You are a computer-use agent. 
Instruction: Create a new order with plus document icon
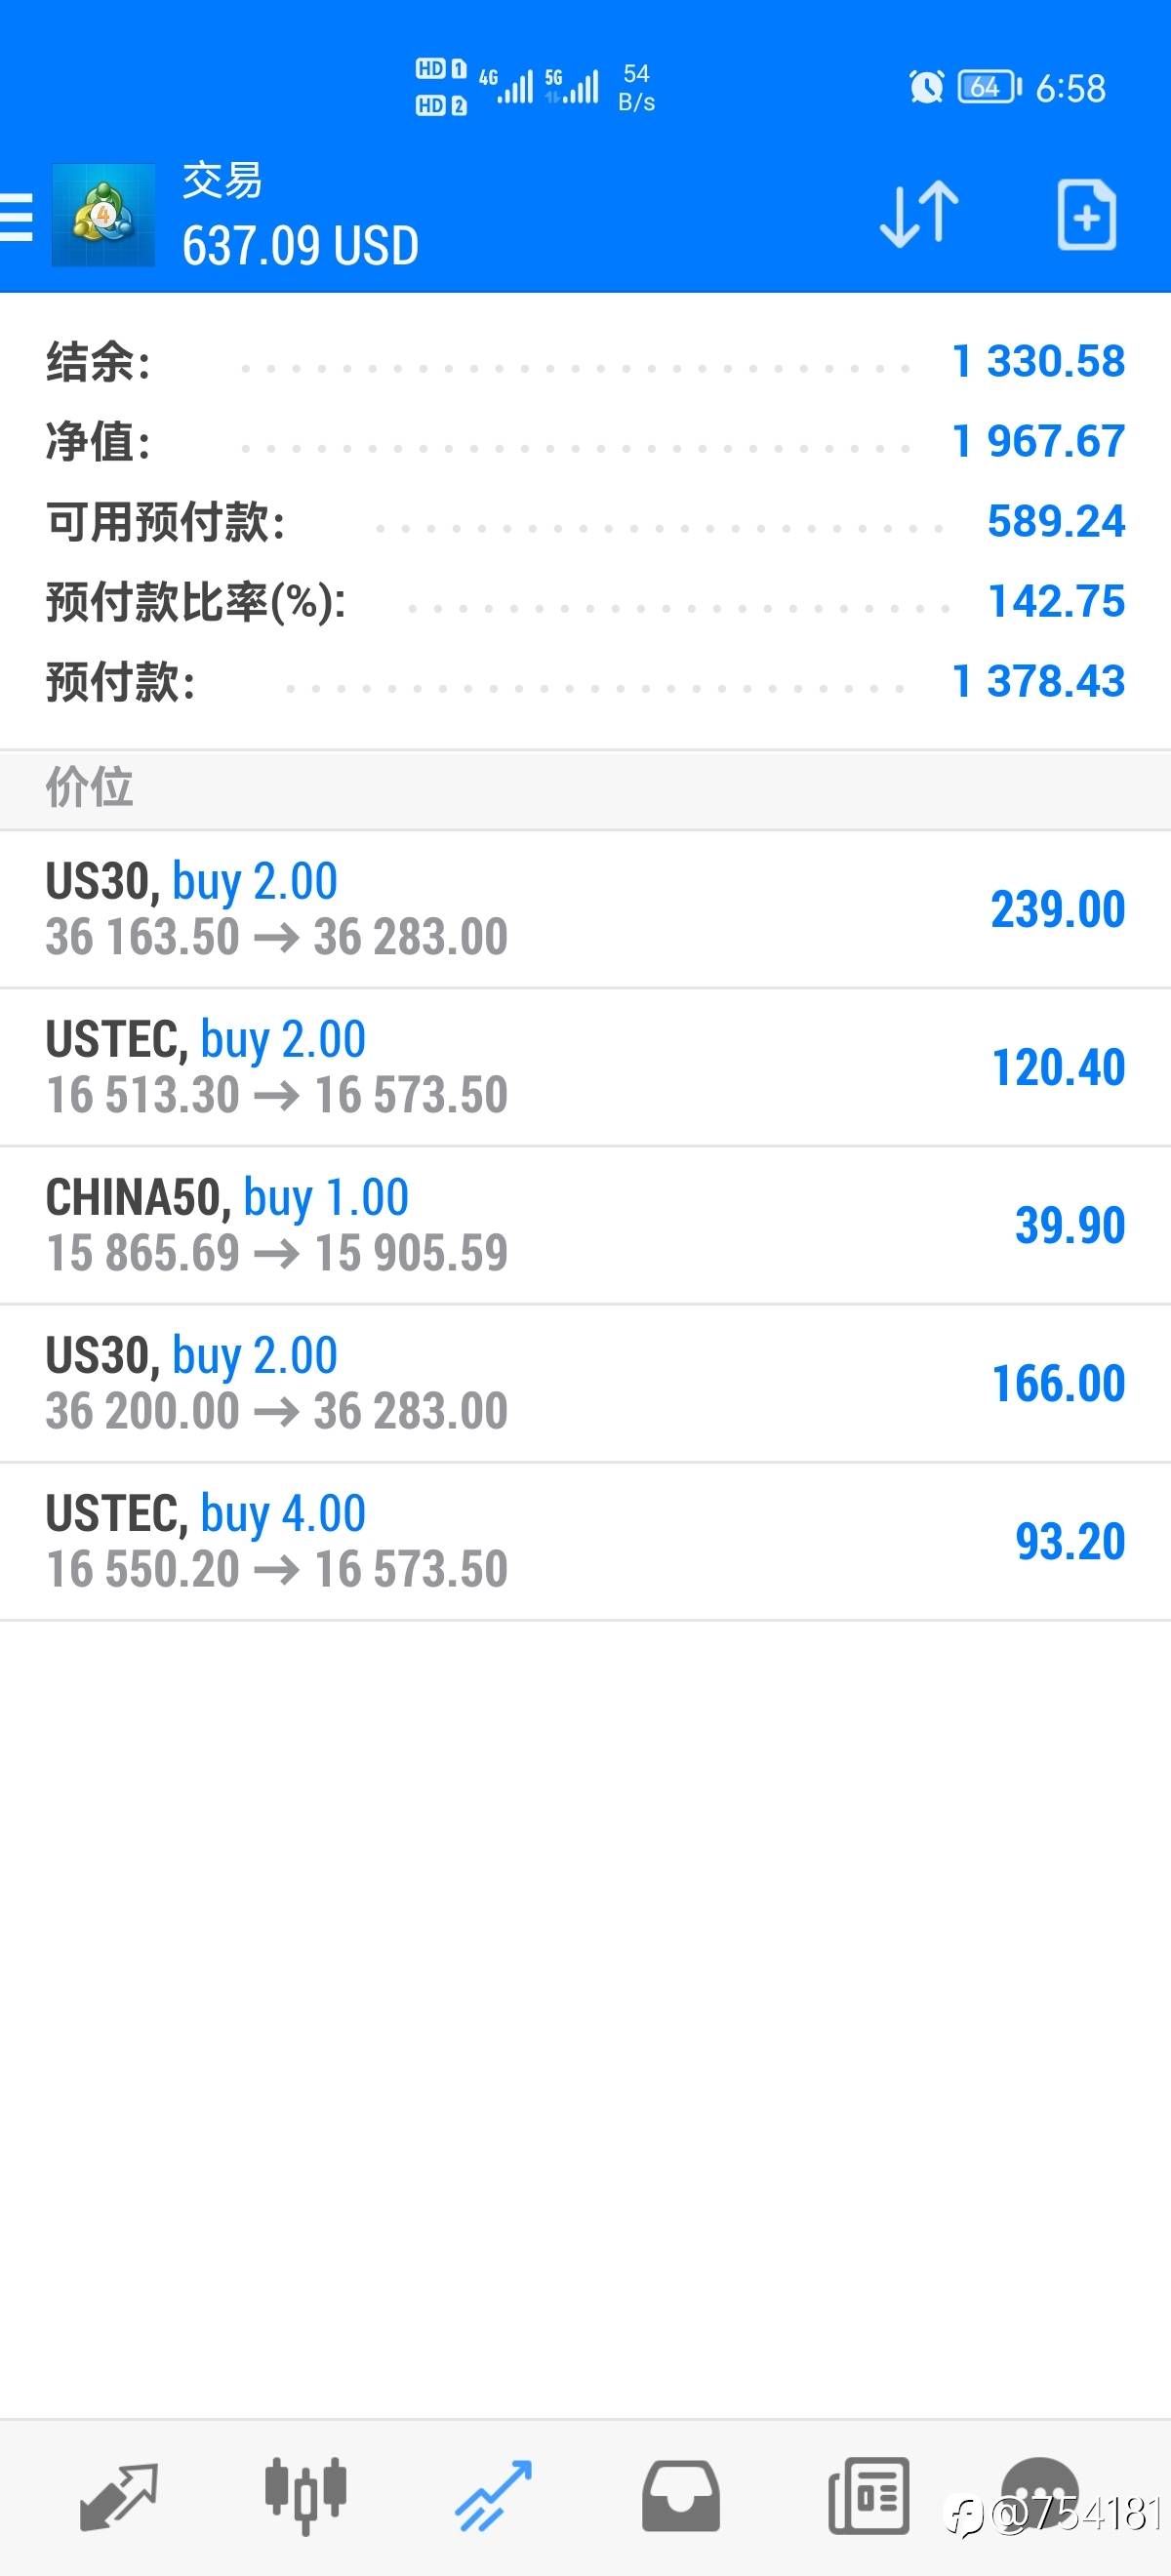pyautogui.click(x=1086, y=214)
